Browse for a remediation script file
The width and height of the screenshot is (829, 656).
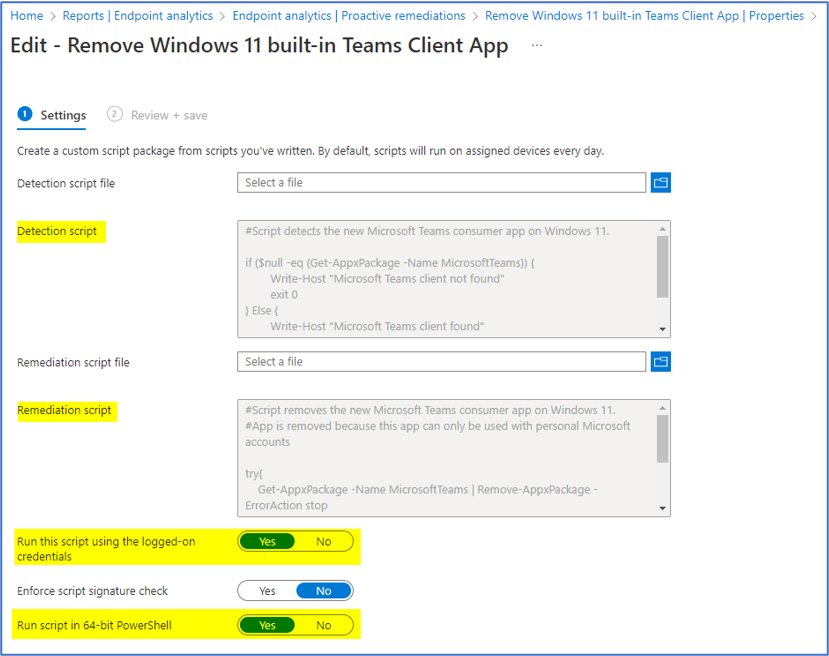660,362
